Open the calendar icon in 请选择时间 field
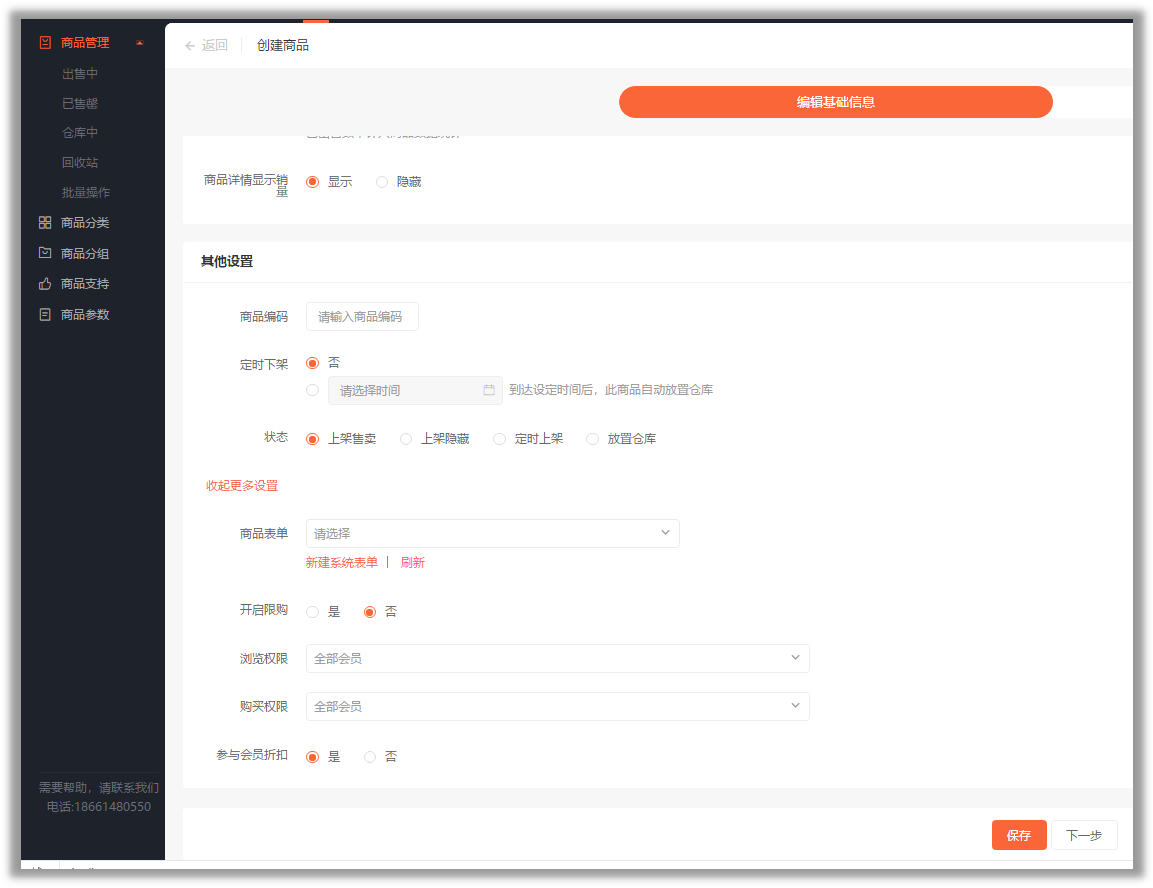This screenshot has width=1153, height=888. (x=489, y=390)
